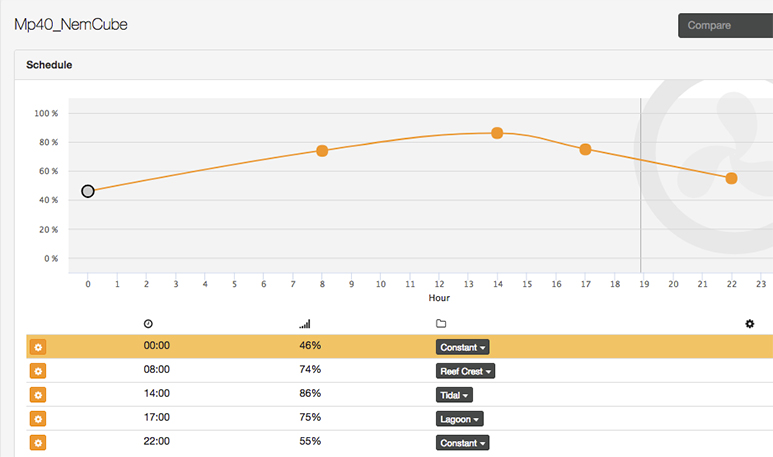Viewport: 773px width, 457px height.
Task: Select the hour 0 point on the graph
Action: (88, 191)
